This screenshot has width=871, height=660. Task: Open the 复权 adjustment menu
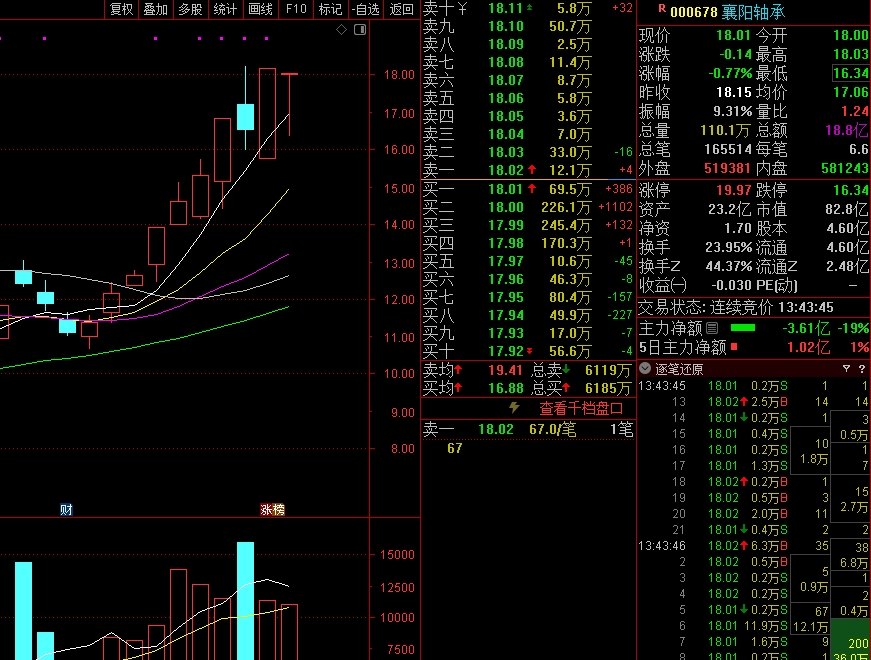tap(121, 9)
